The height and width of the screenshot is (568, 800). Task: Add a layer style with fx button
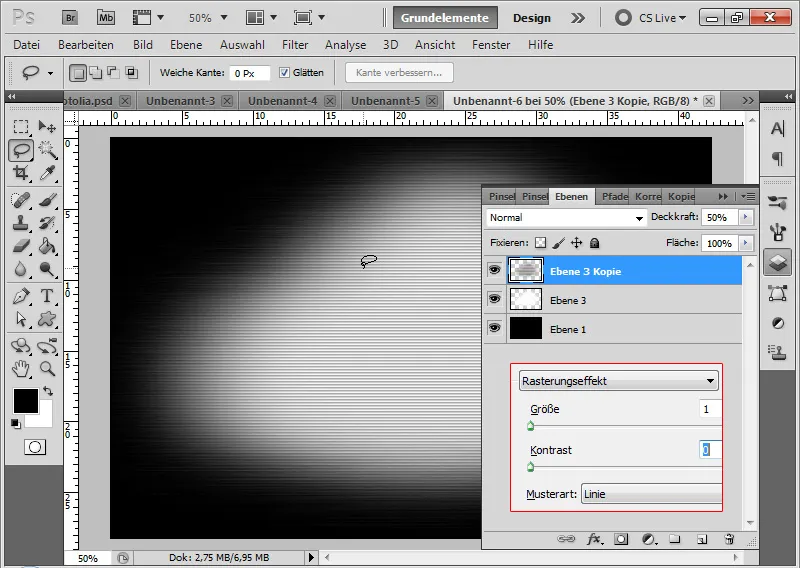point(594,539)
